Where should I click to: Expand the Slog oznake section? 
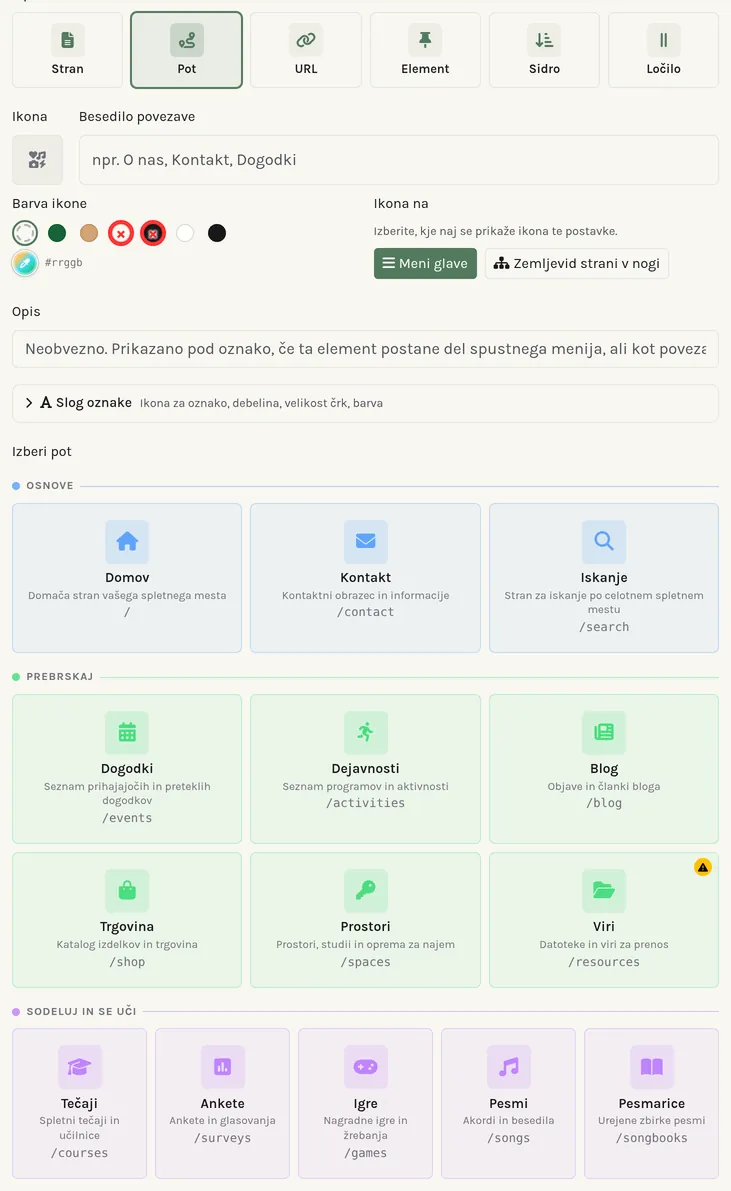pos(366,403)
